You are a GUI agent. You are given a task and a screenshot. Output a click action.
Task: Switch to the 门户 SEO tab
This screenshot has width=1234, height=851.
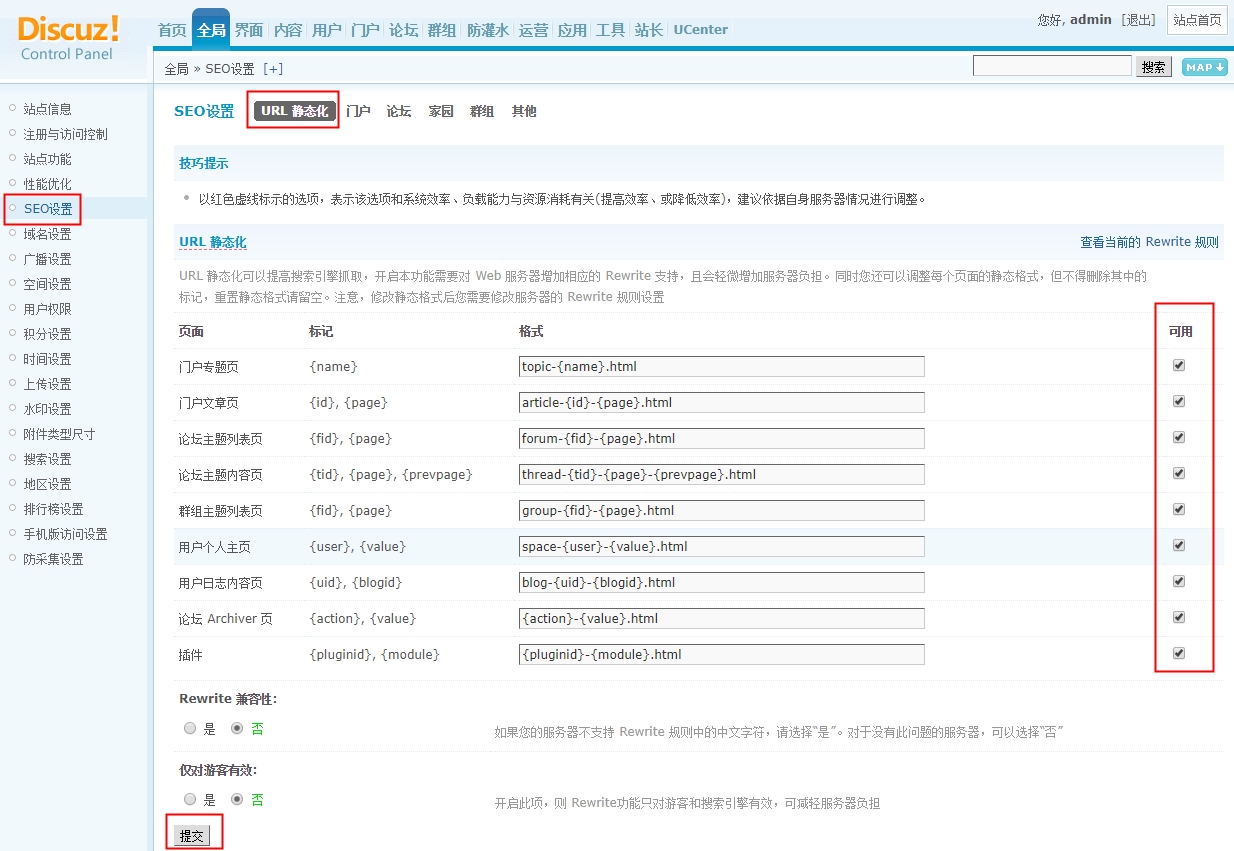tap(358, 111)
